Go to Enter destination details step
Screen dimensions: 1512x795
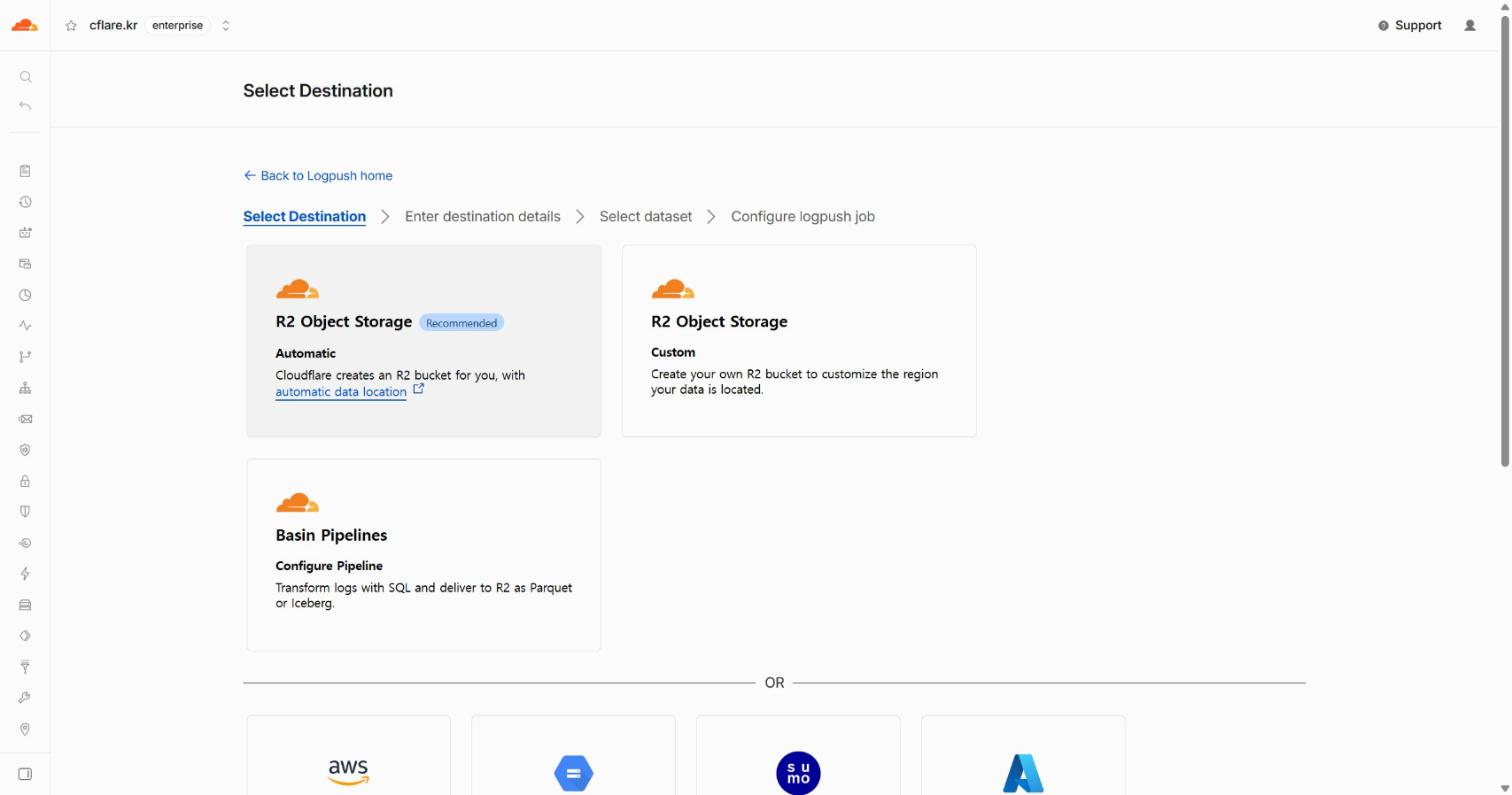click(483, 217)
